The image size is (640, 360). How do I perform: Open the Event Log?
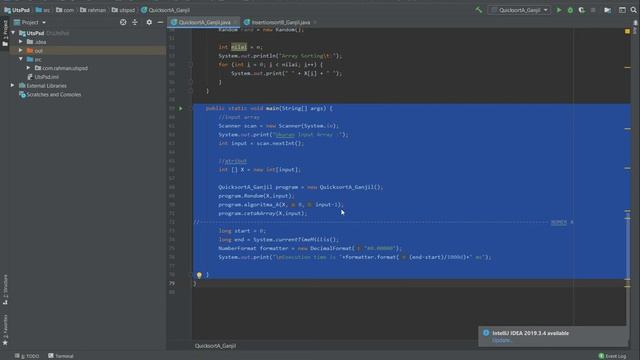pyautogui.click(x=612, y=356)
